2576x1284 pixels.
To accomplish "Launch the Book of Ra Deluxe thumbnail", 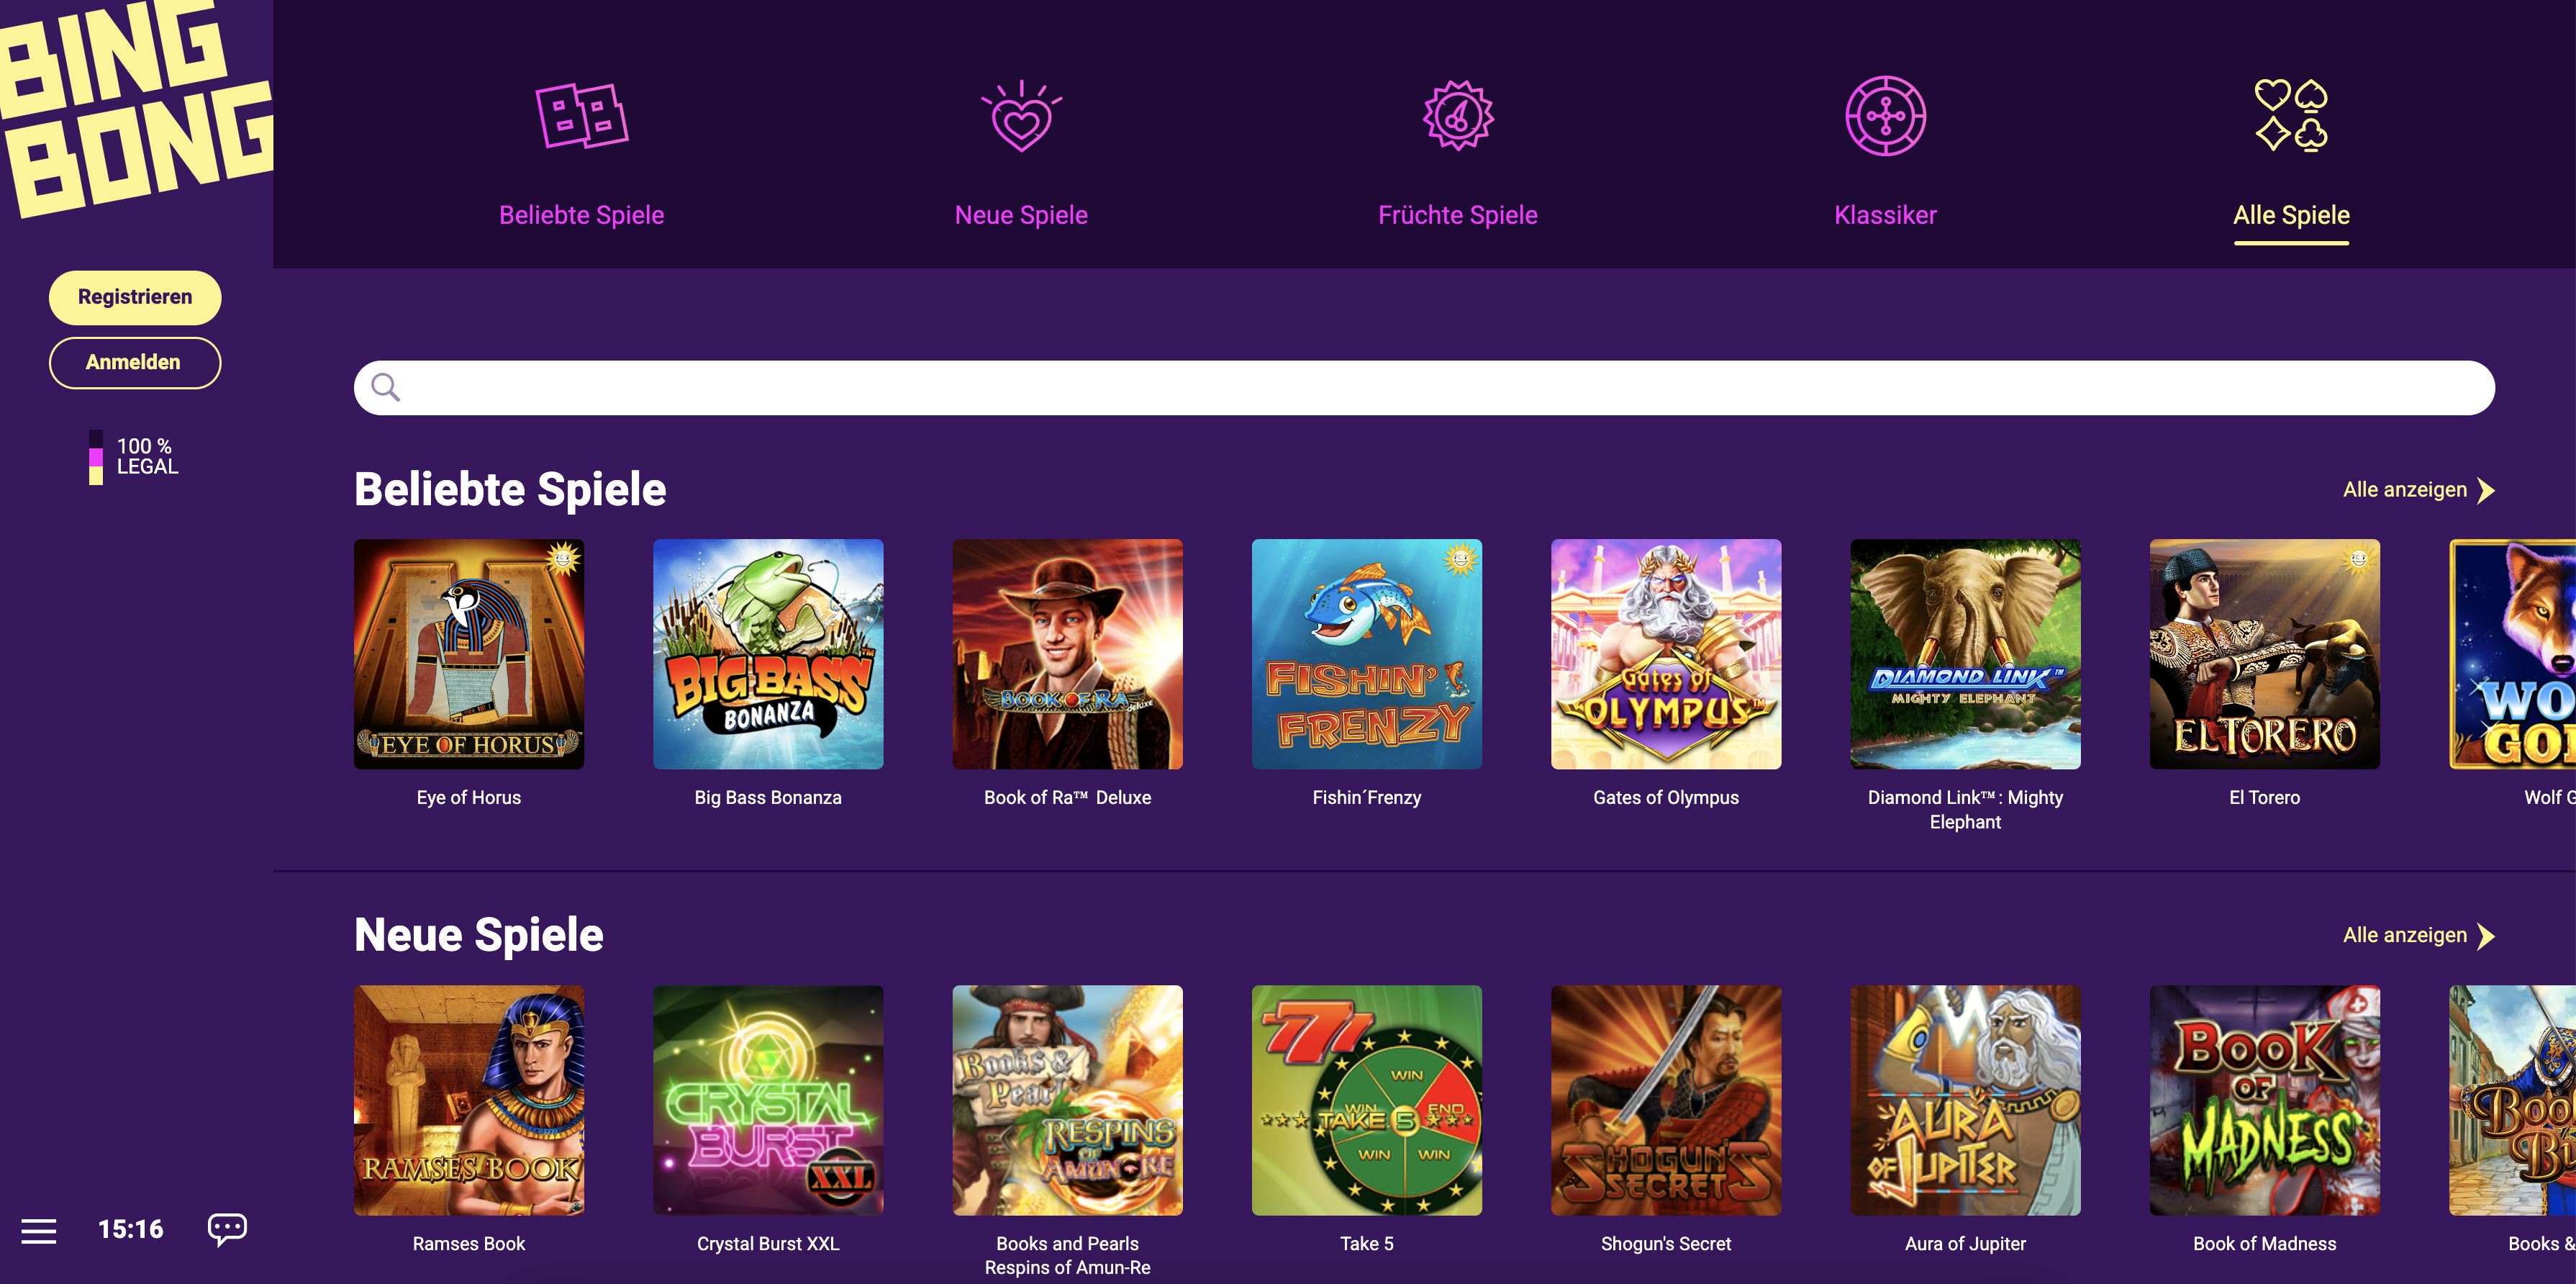I will [1067, 654].
